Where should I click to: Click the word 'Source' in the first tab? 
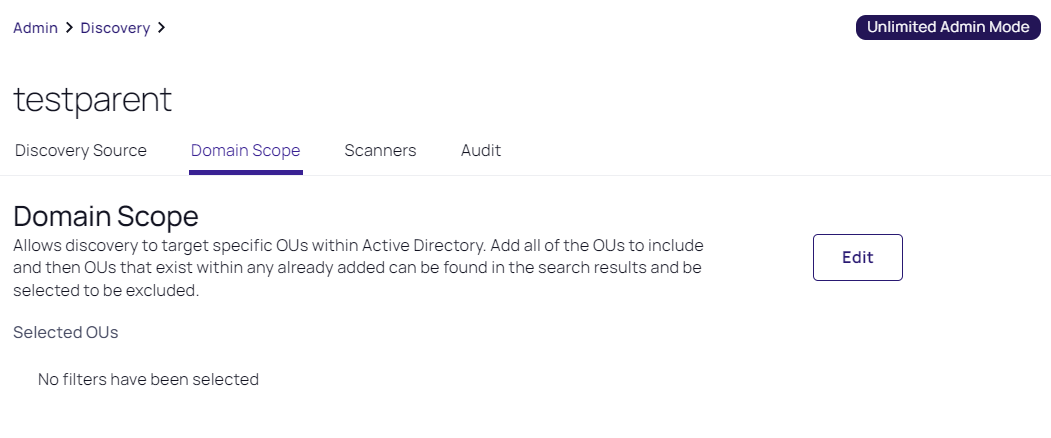pyautogui.click(x=121, y=151)
